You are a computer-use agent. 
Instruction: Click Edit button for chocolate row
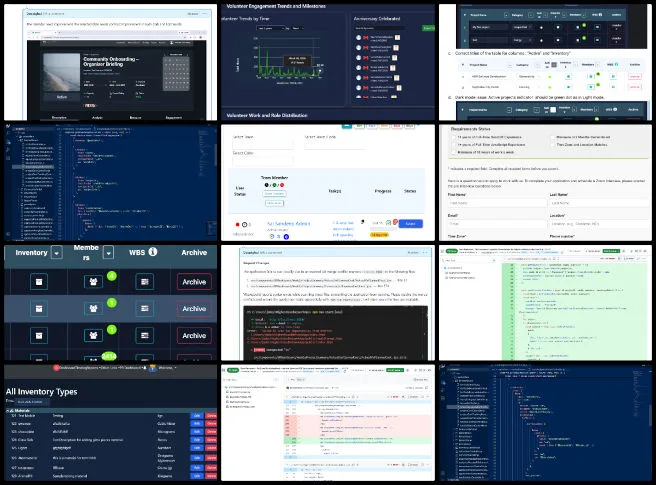197,431
